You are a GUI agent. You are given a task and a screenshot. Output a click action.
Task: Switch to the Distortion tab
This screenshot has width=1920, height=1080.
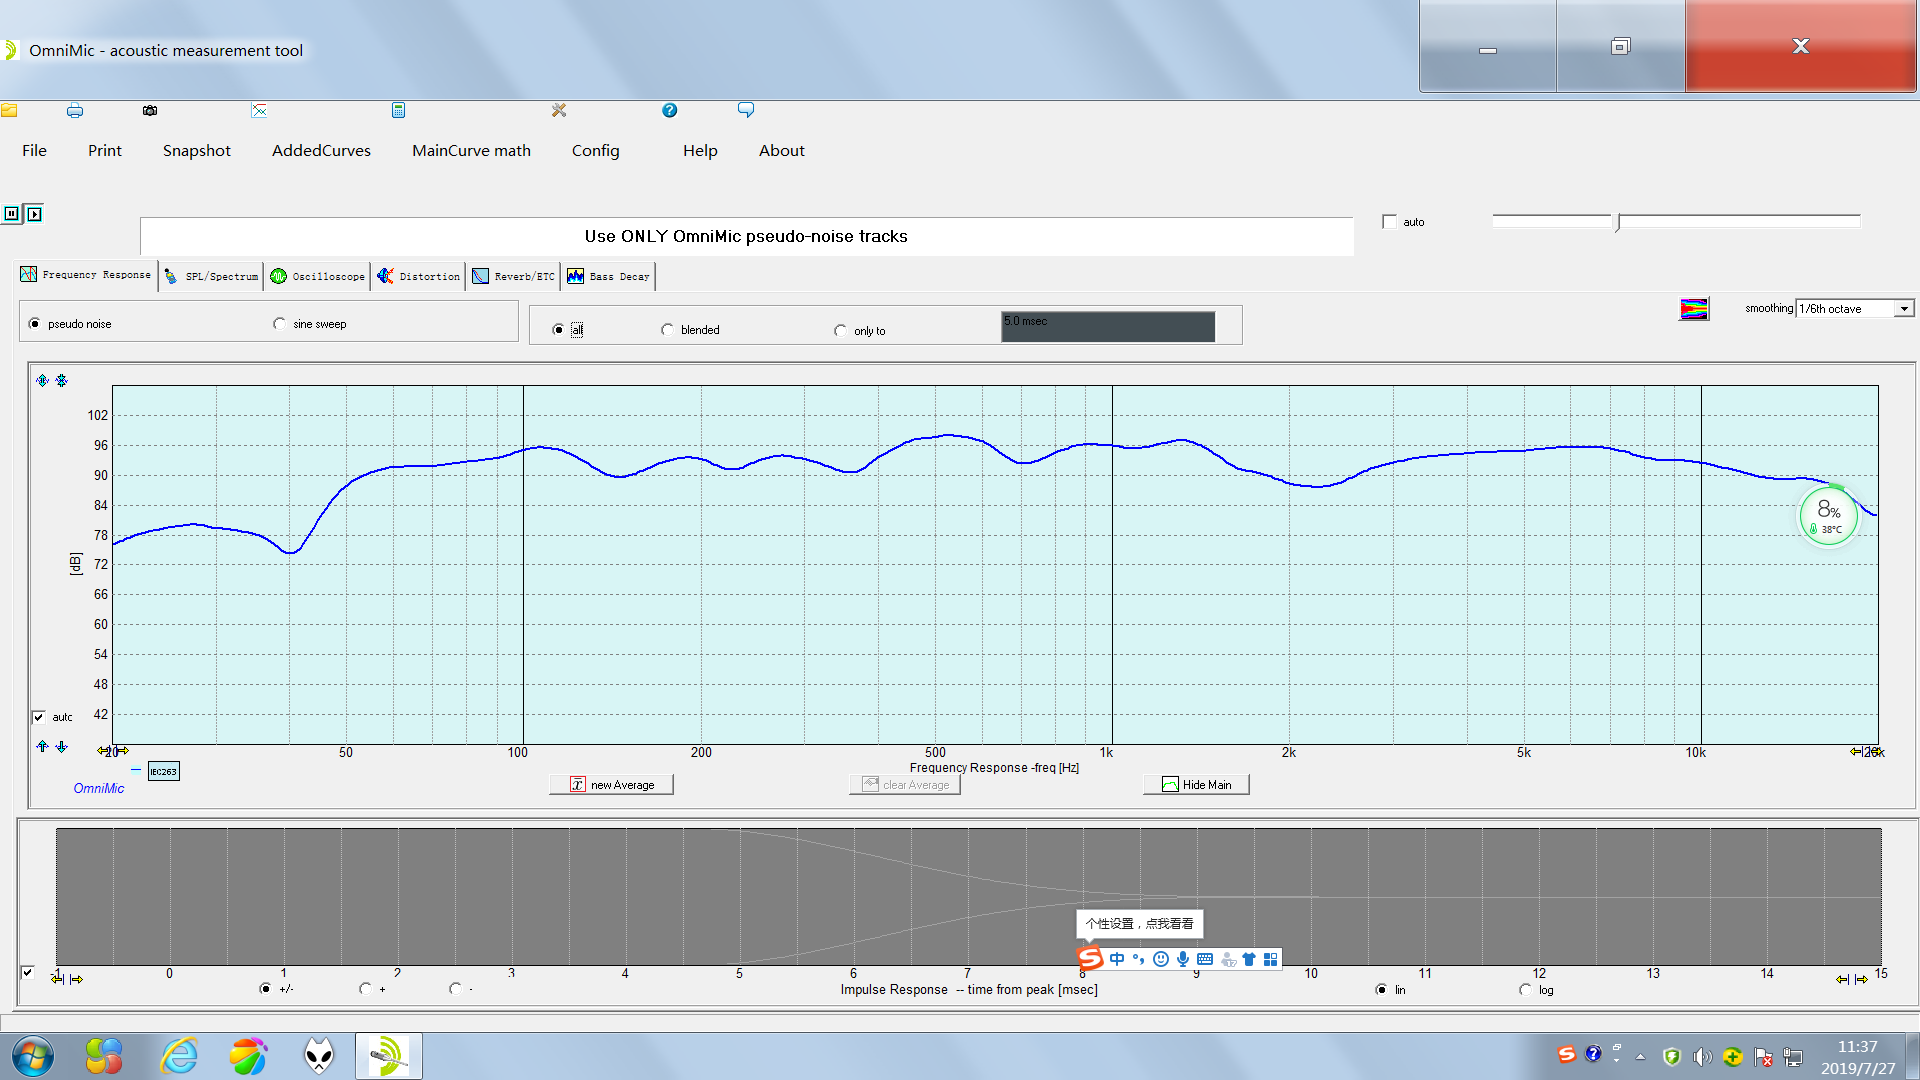(419, 276)
